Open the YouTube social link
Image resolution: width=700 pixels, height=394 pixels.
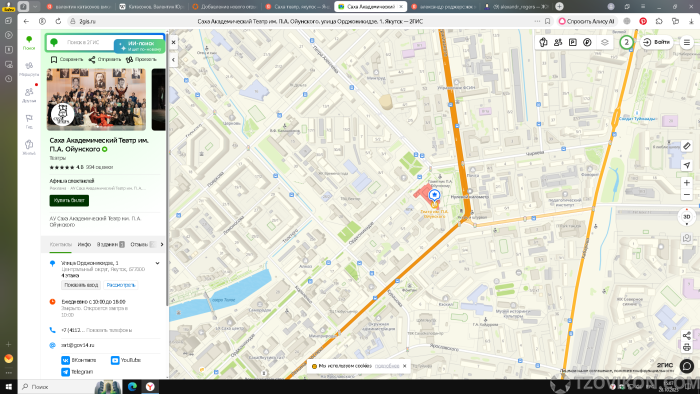click(x=126, y=360)
